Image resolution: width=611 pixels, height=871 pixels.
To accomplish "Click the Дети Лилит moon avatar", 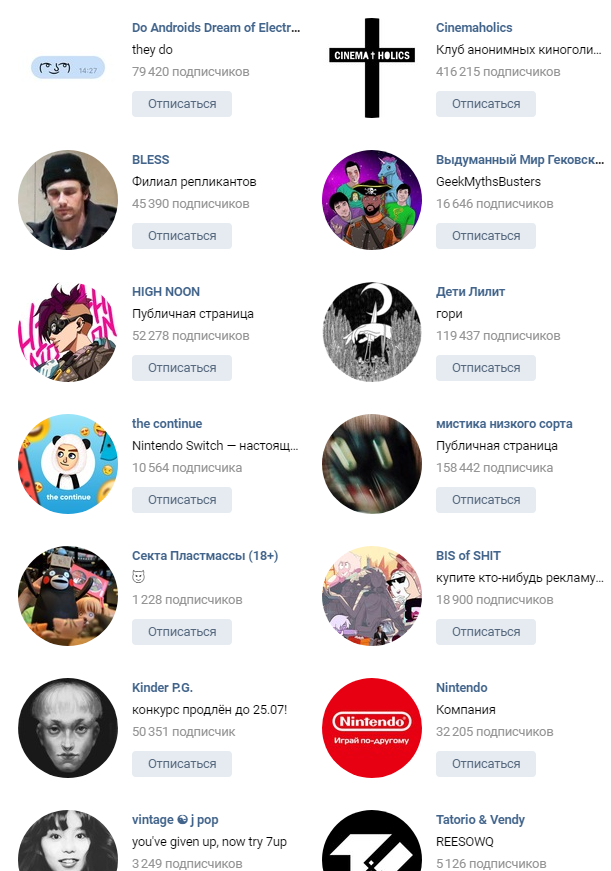I will point(372,332).
